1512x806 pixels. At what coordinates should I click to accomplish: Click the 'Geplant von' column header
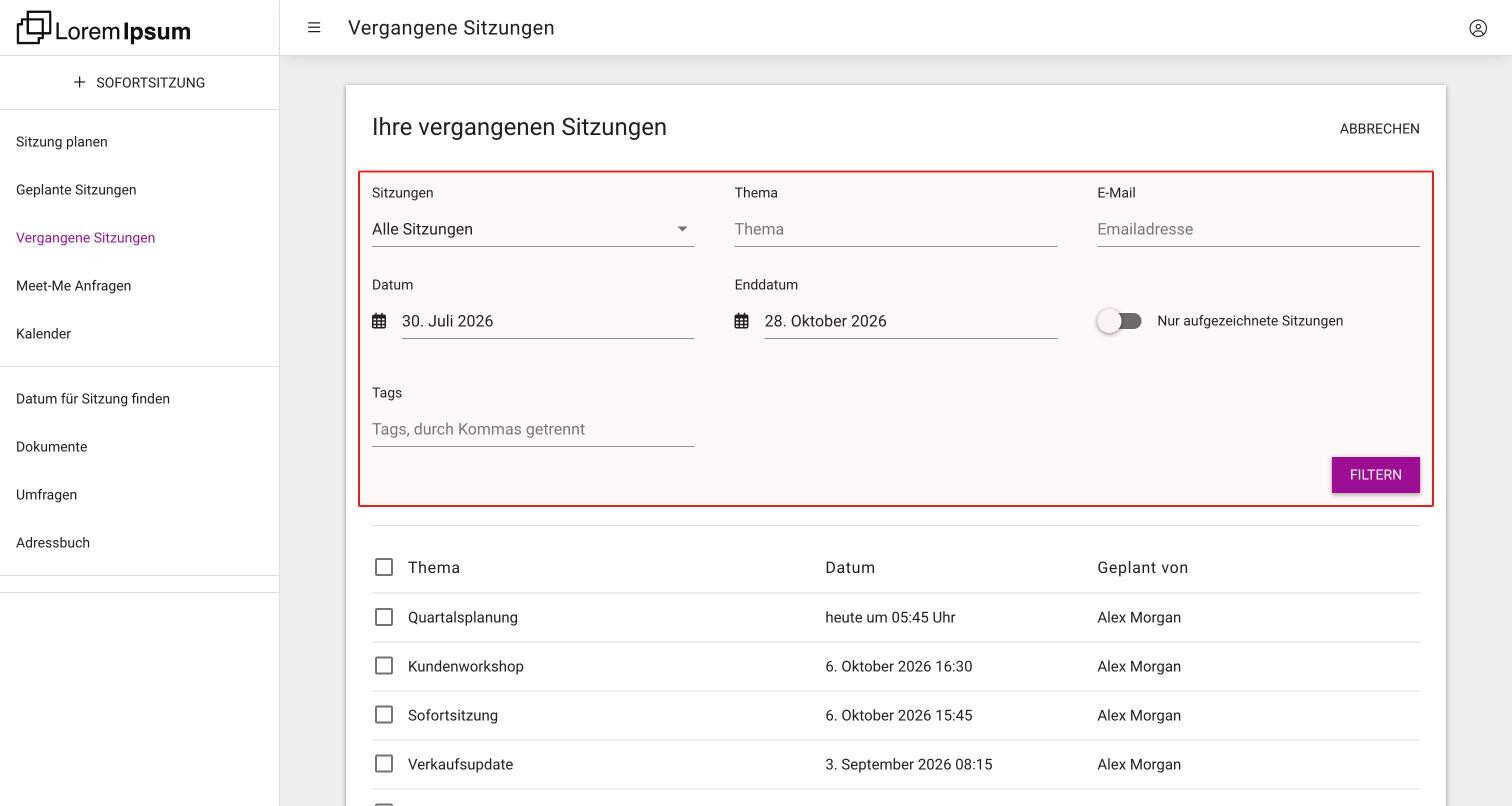1142,568
